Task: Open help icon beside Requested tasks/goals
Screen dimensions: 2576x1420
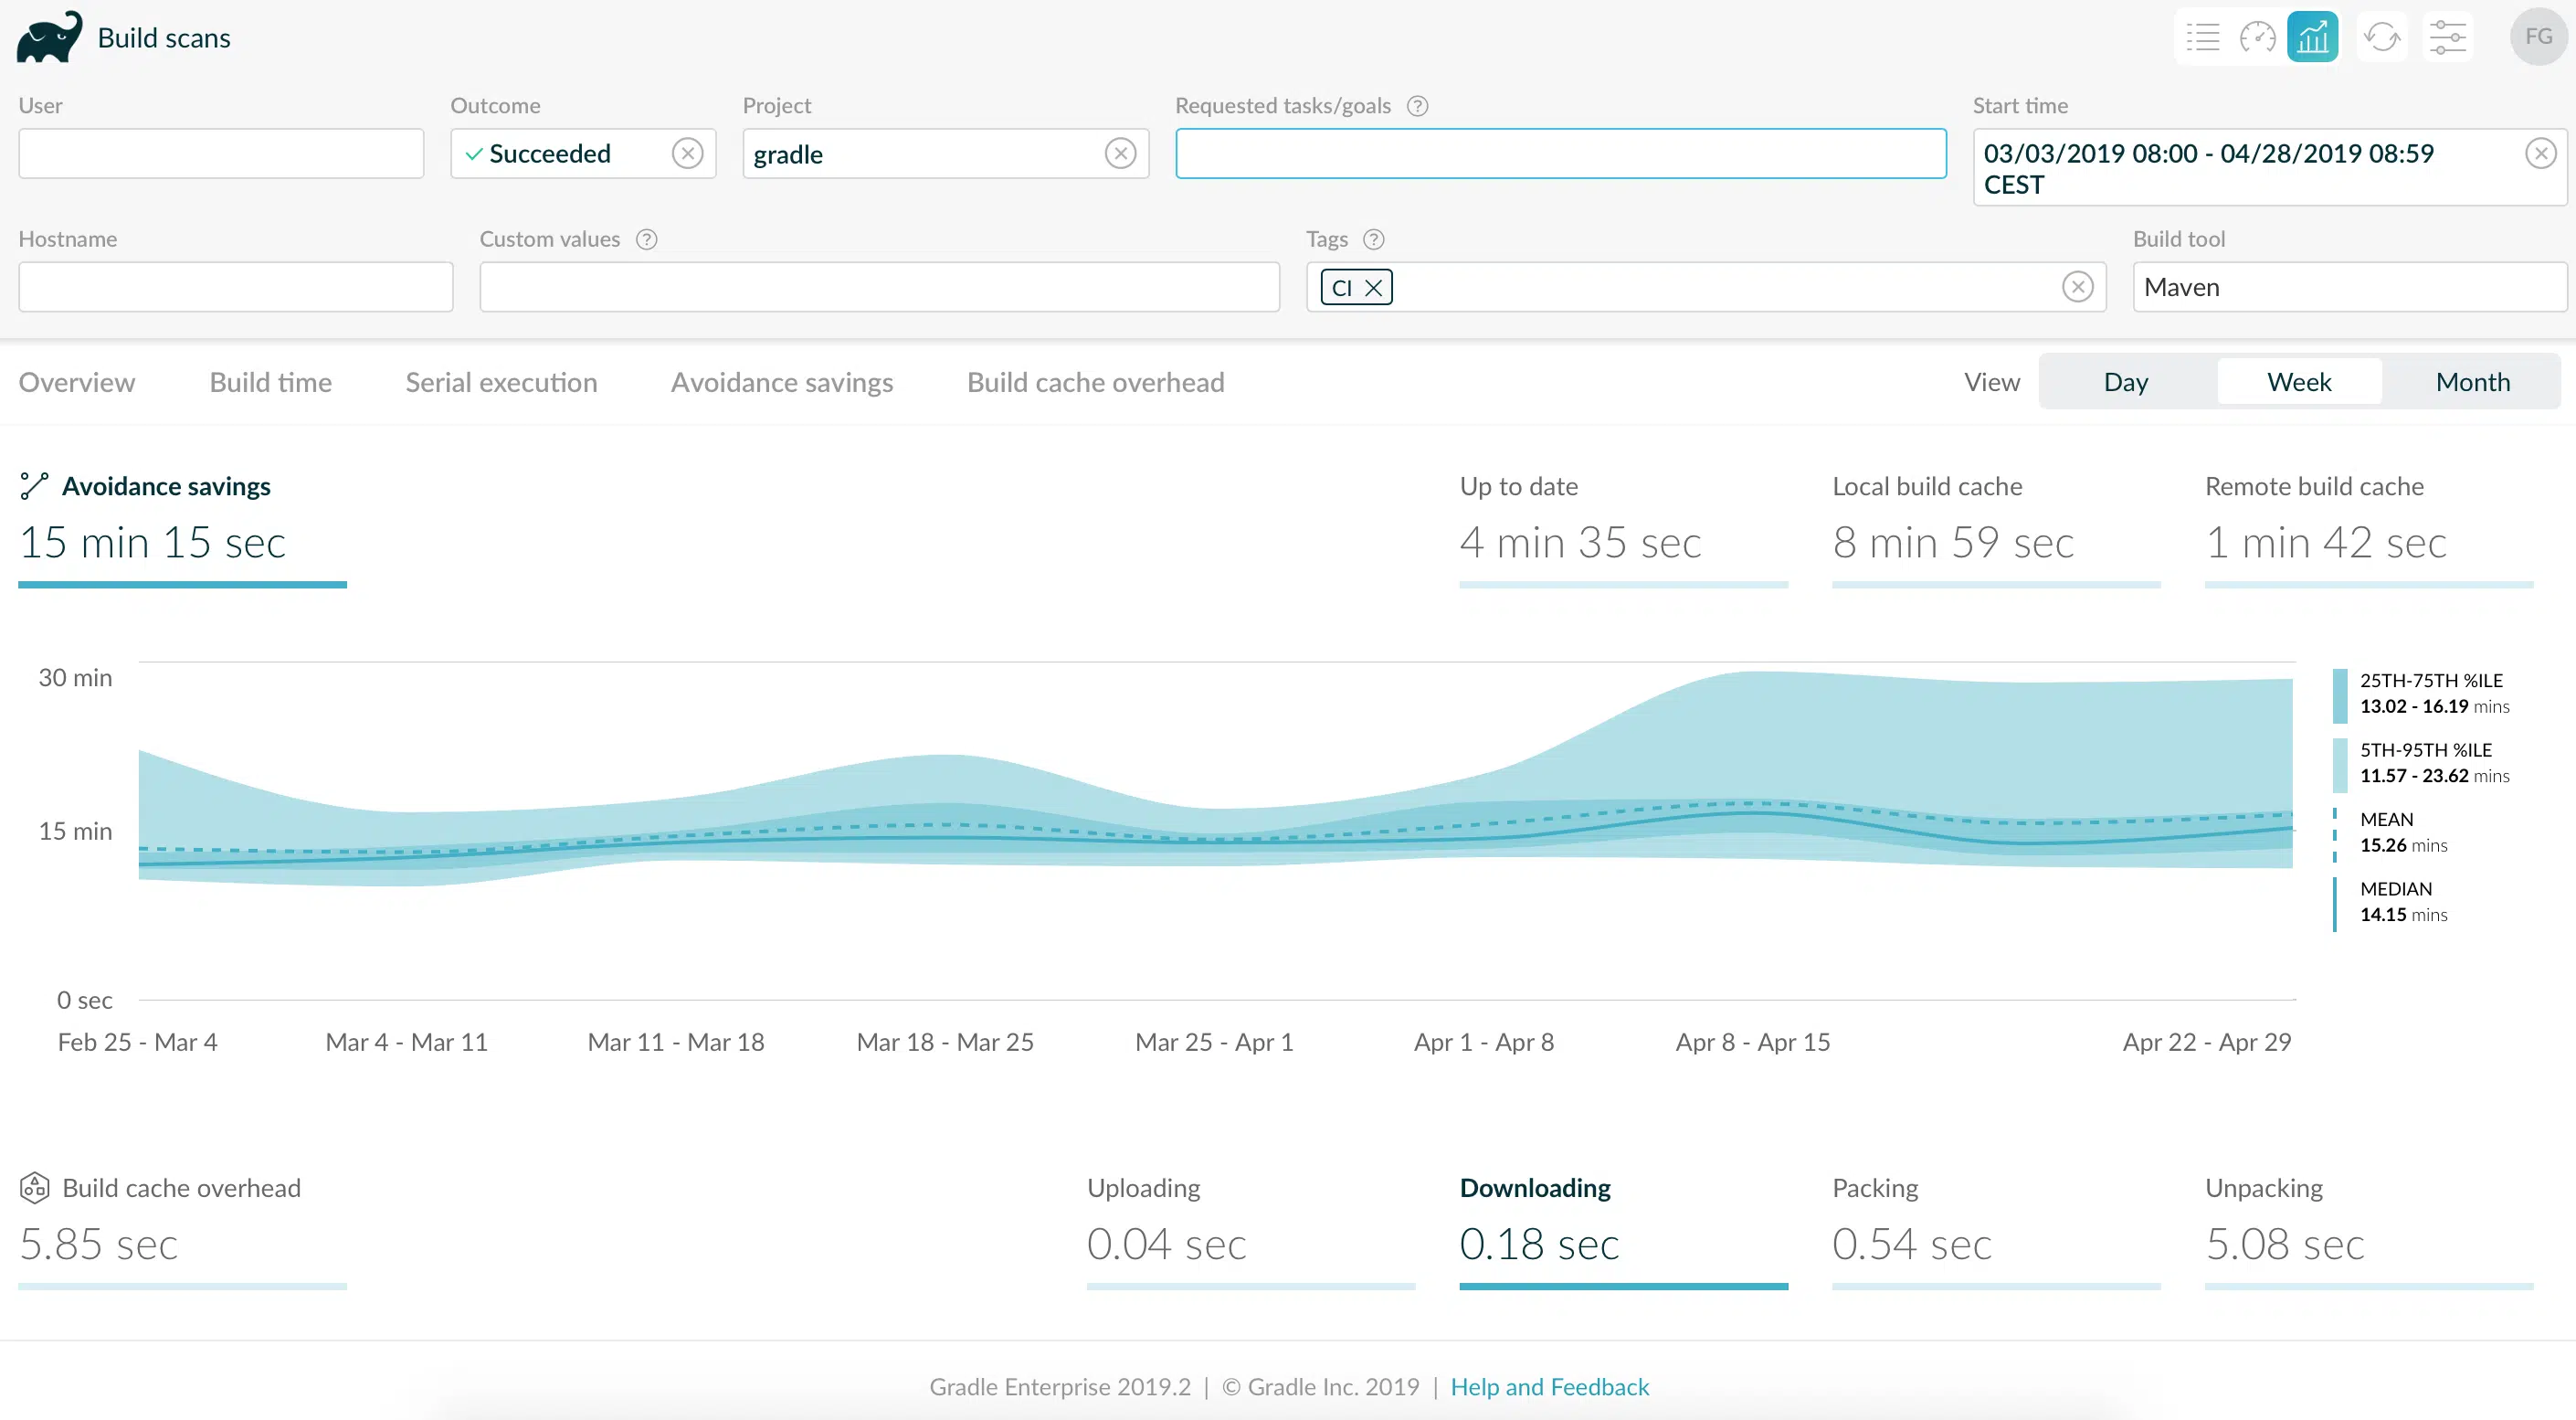Action: [1418, 106]
